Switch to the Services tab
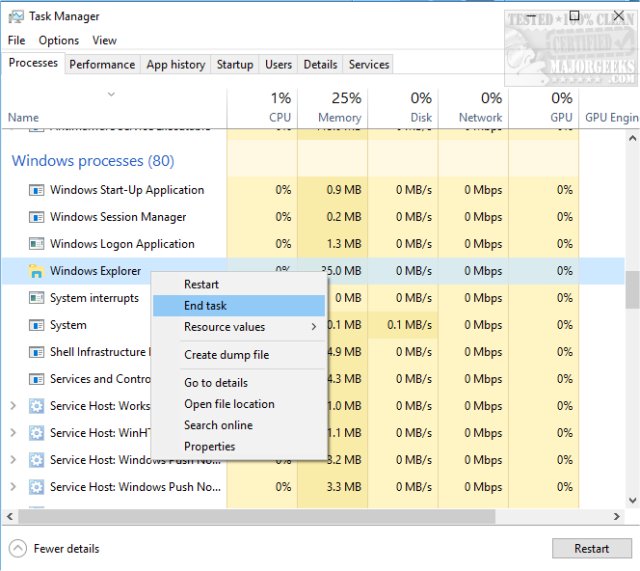This screenshot has width=640, height=571. pos(369,64)
